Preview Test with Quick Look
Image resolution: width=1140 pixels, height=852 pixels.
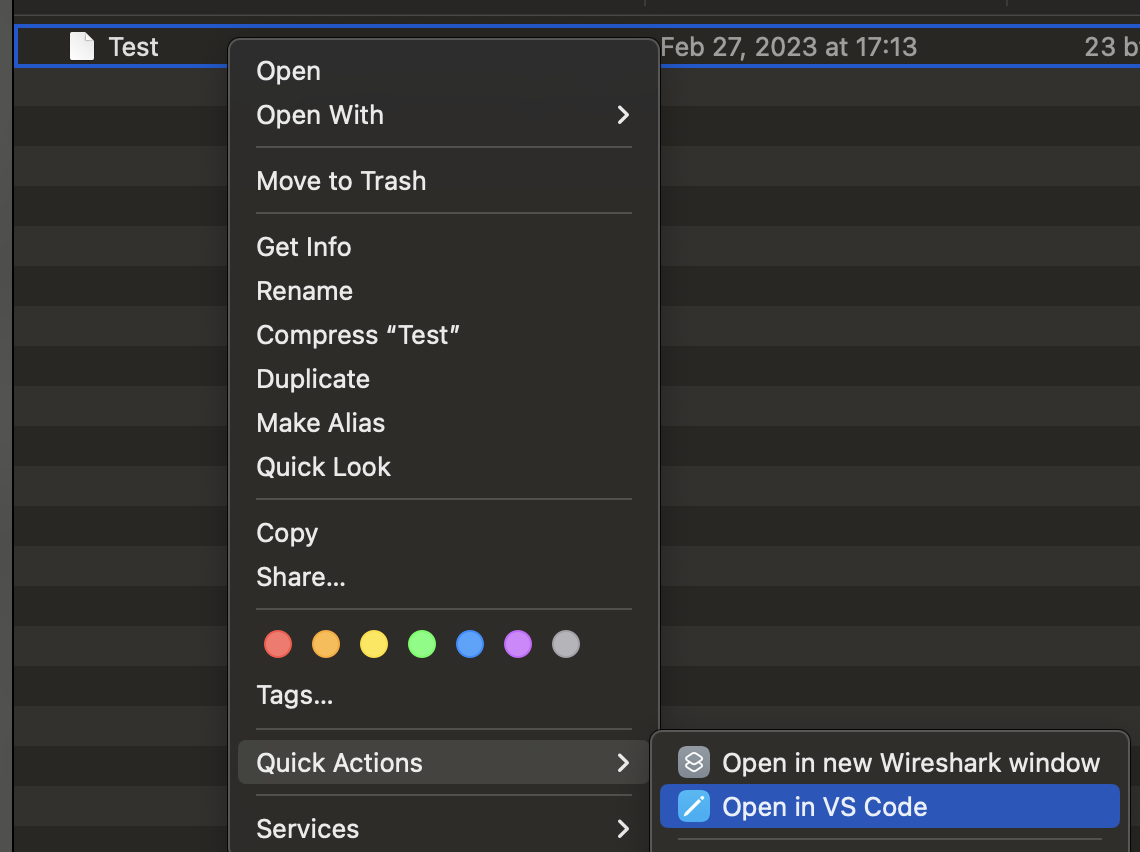tap(323, 467)
